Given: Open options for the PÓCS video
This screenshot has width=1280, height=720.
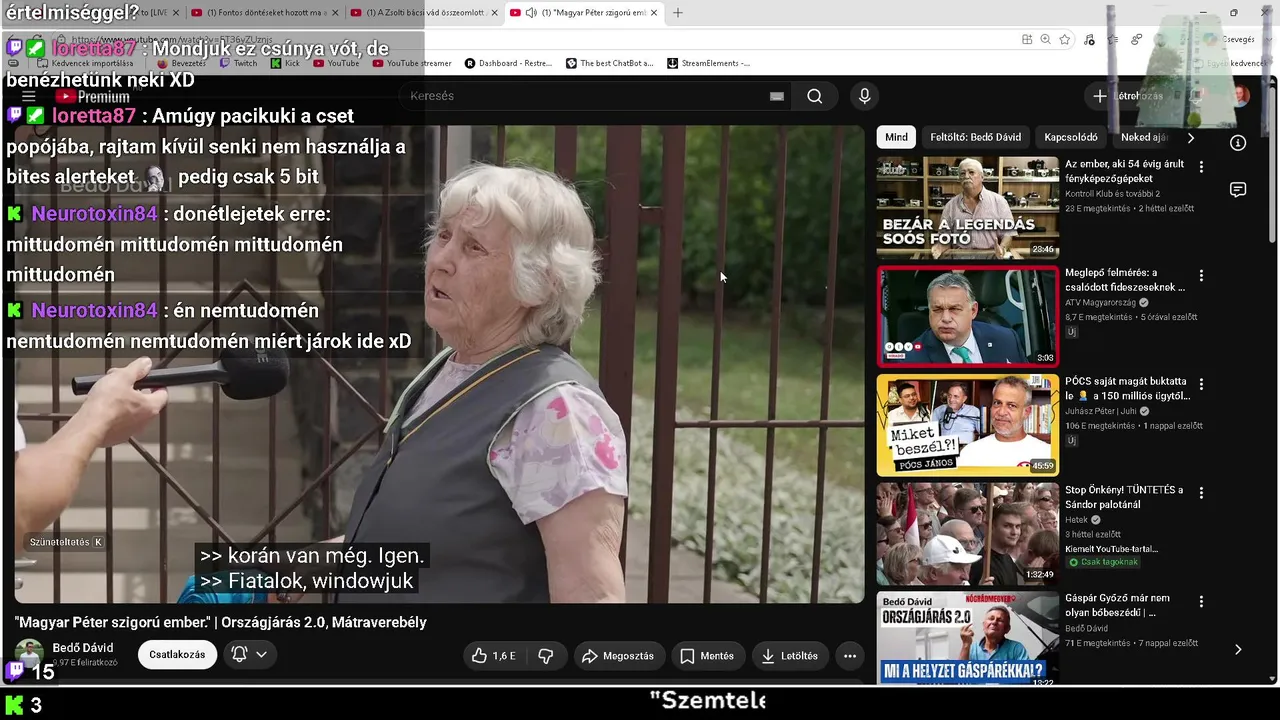Looking at the screenshot, I should (1201, 384).
